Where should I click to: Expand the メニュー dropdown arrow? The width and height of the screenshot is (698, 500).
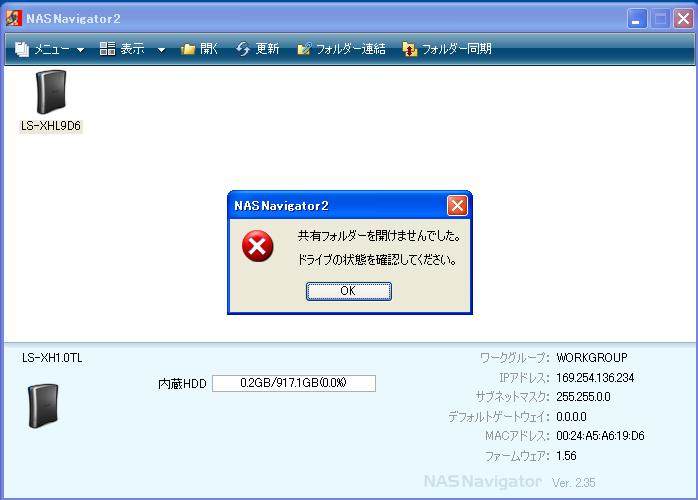[x=81, y=50]
